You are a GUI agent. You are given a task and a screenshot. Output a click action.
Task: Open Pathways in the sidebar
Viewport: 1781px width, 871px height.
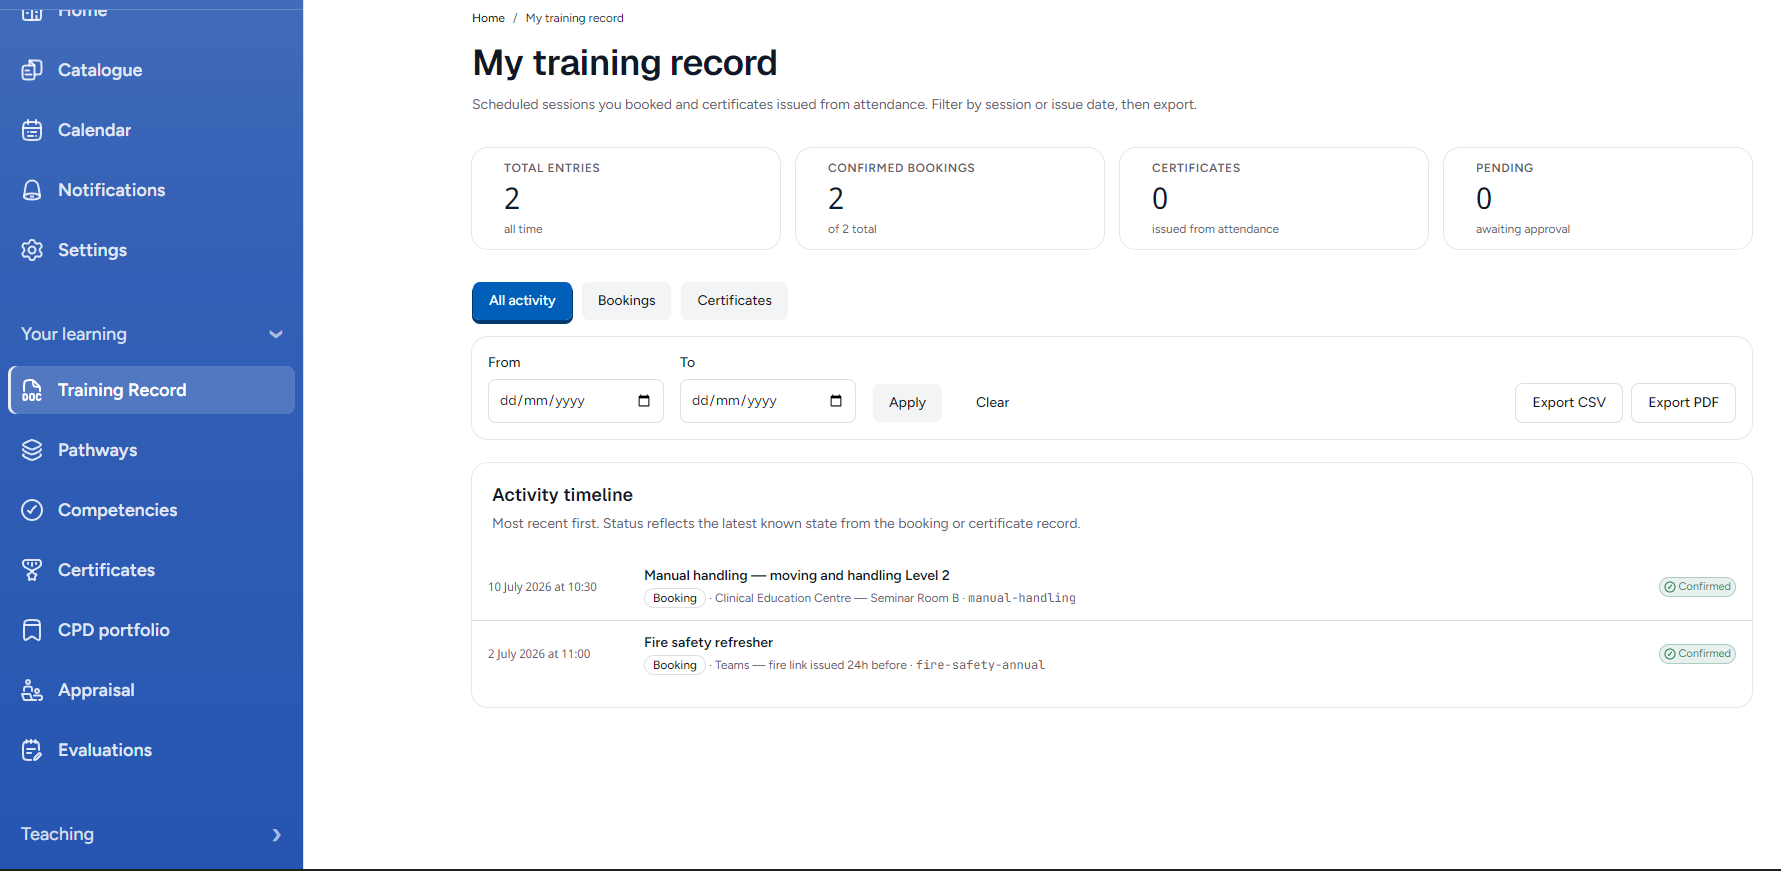152,450
